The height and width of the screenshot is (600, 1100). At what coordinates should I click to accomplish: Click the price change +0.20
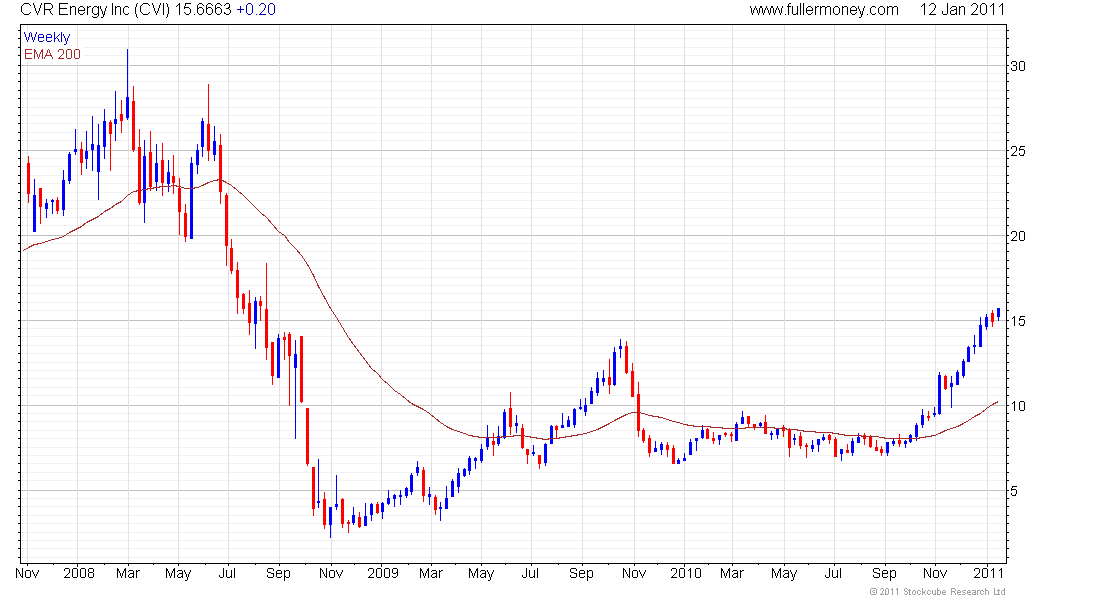click(255, 10)
